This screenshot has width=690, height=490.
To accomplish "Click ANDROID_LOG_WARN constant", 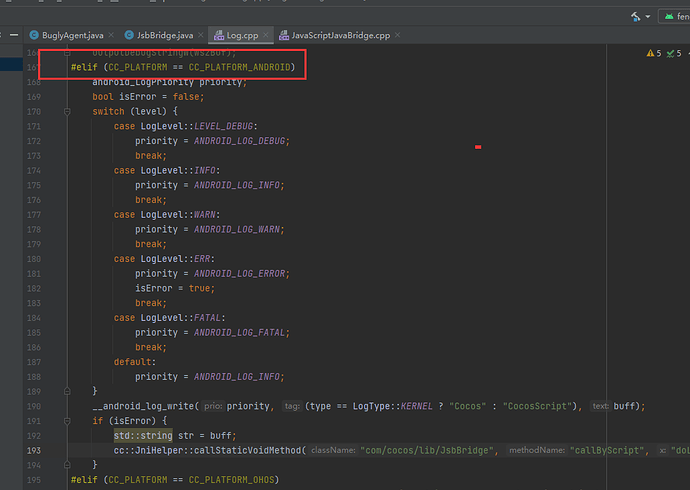I will 237,230.
